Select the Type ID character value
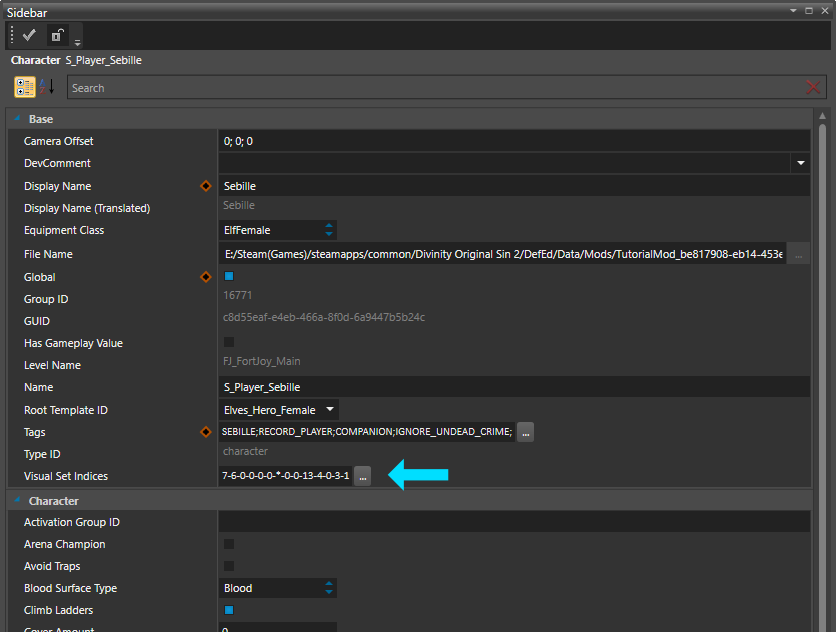Image resolution: width=836 pixels, height=632 pixels. tap(245, 451)
